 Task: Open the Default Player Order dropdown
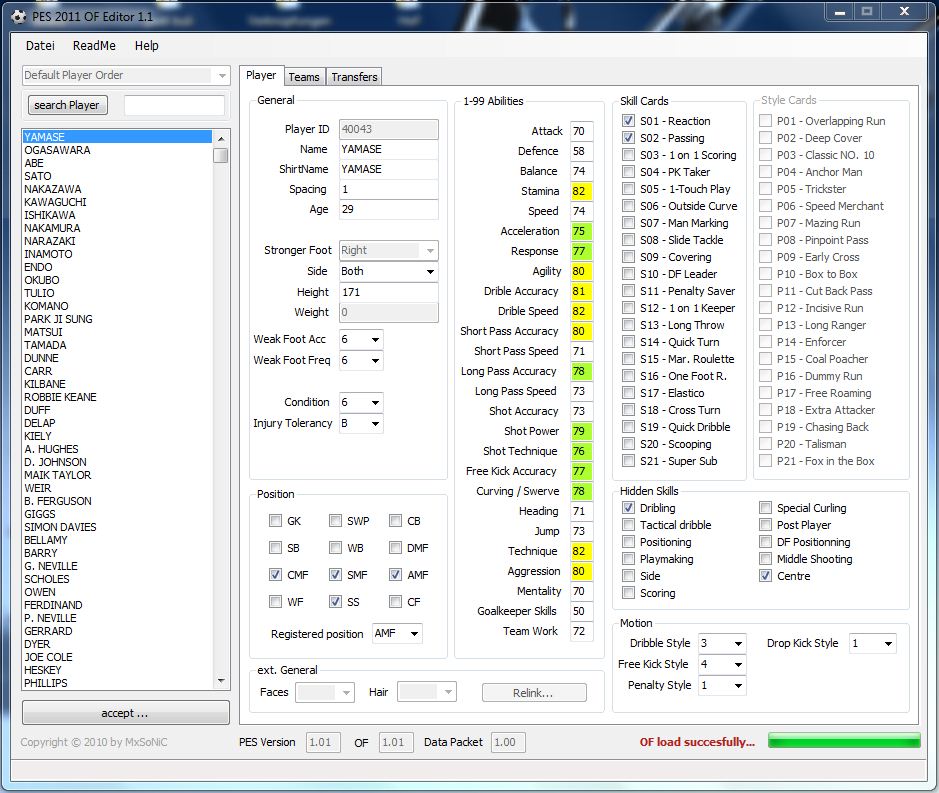pyautogui.click(x=126, y=75)
